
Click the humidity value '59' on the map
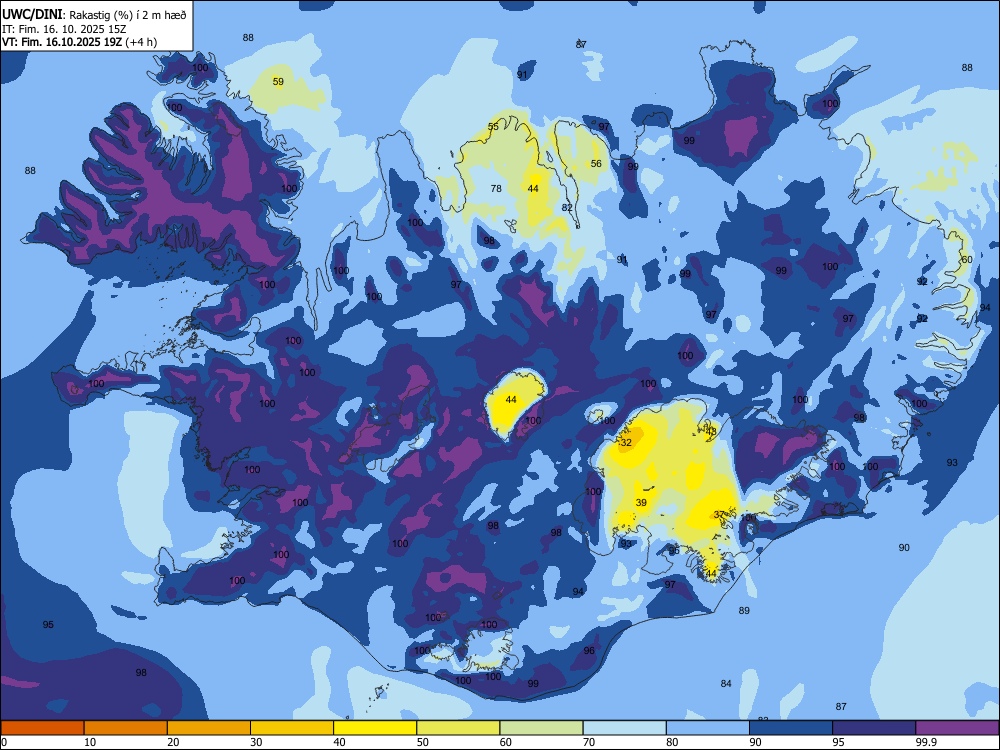coord(278,82)
